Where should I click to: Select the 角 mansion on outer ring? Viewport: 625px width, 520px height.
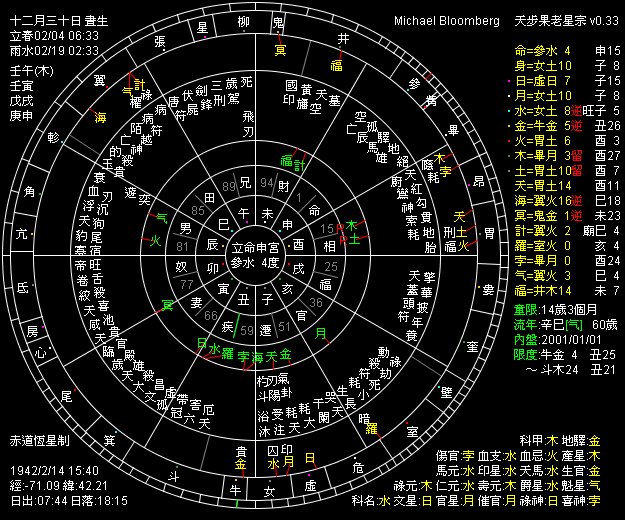coord(30,191)
